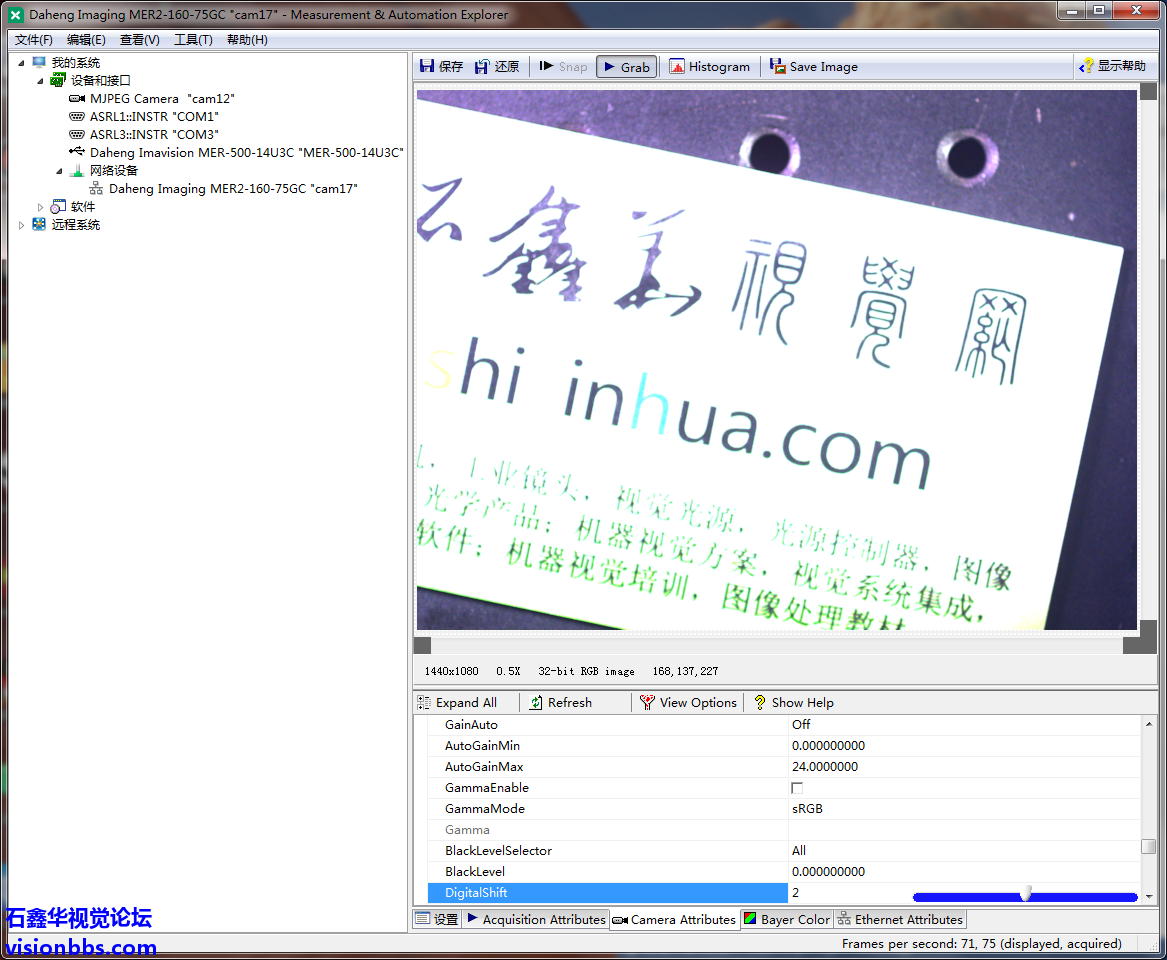Click the Save (保存) floppy disk icon
The height and width of the screenshot is (960, 1167).
click(428, 67)
